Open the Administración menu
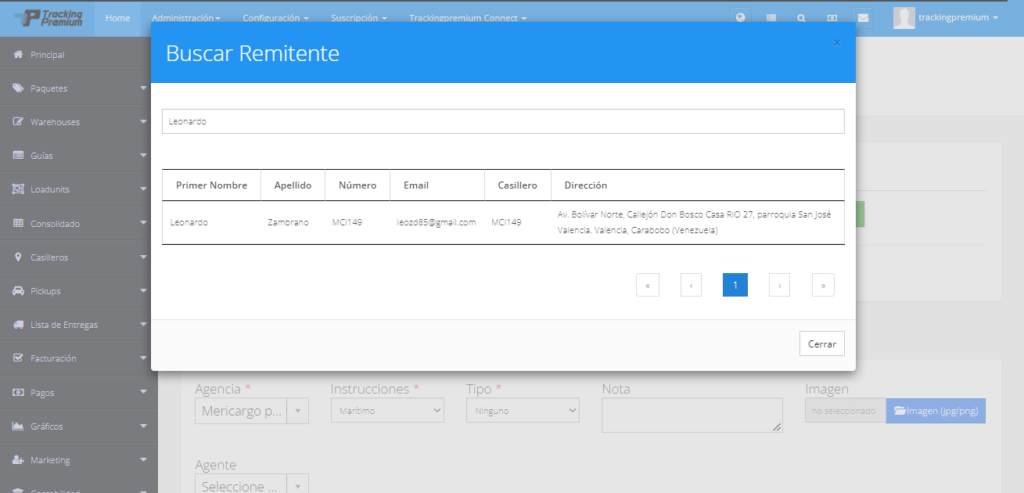 point(185,18)
